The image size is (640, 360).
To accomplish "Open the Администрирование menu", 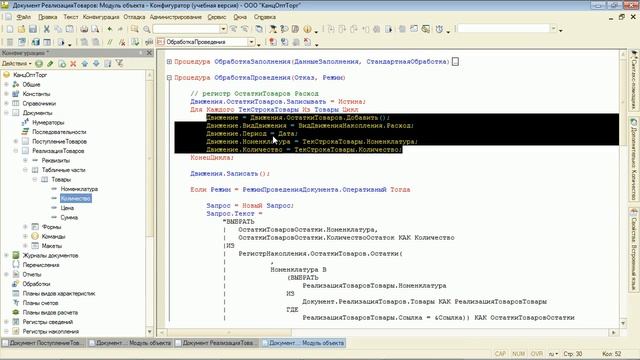I will point(176,17).
